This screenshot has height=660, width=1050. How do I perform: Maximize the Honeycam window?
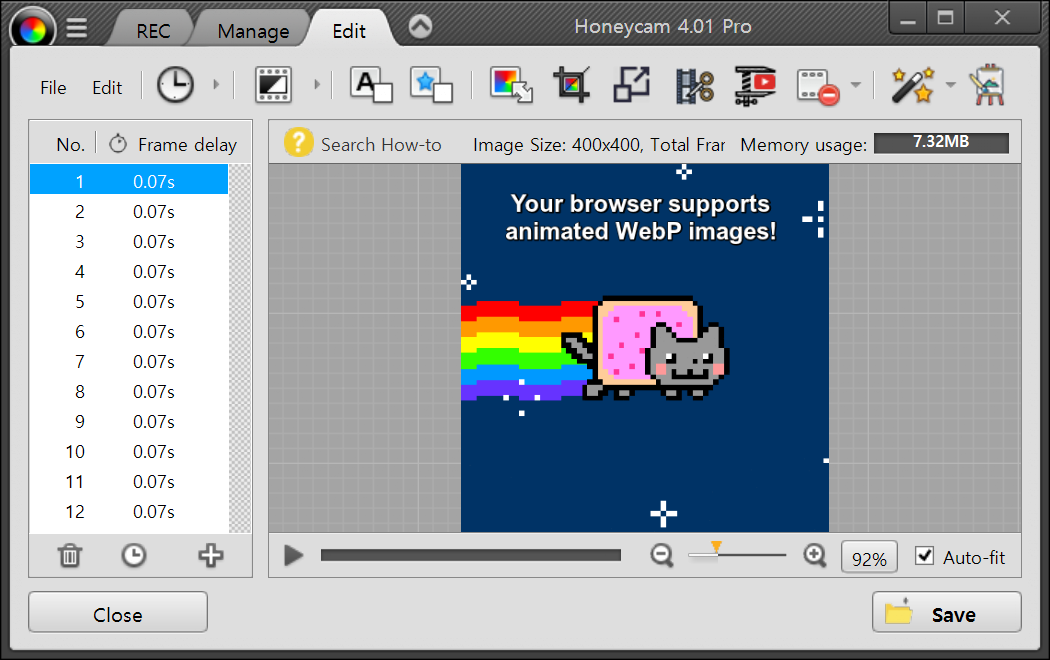point(946,18)
